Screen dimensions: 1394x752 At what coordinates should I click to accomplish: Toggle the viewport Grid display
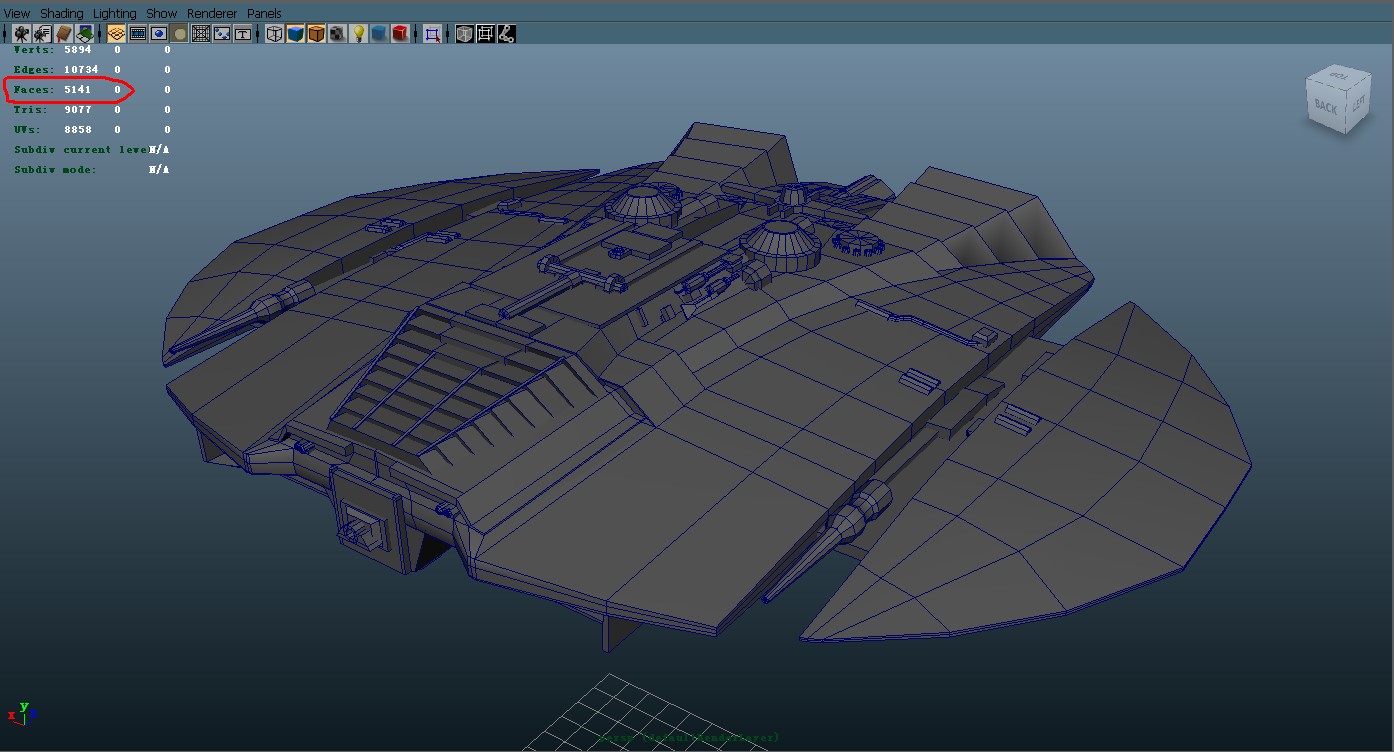click(116, 34)
